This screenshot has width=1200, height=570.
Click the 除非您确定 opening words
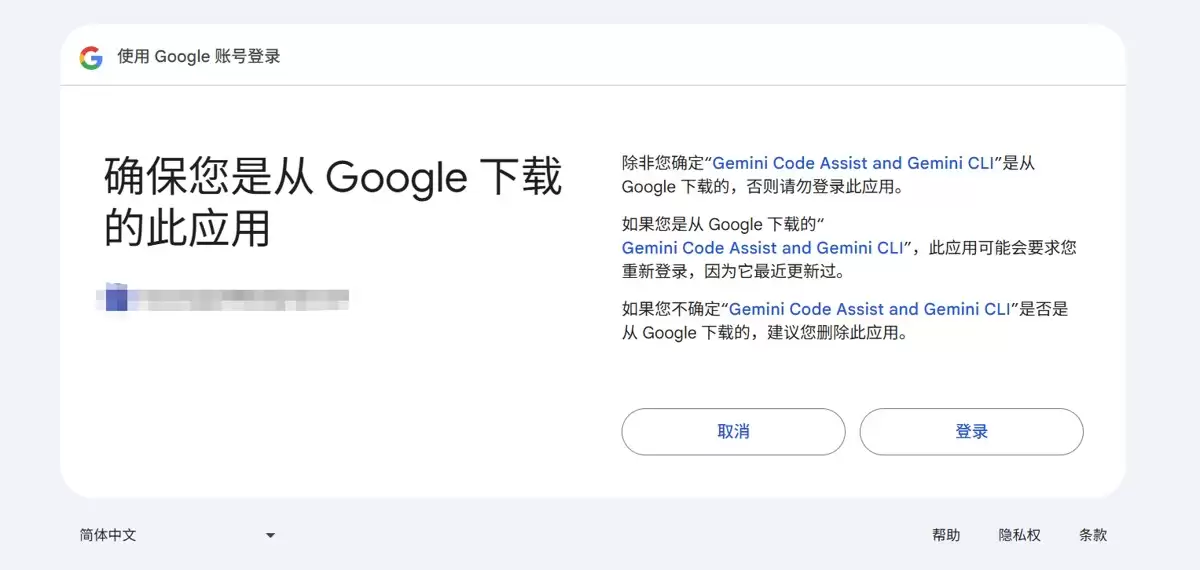click(662, 163)
